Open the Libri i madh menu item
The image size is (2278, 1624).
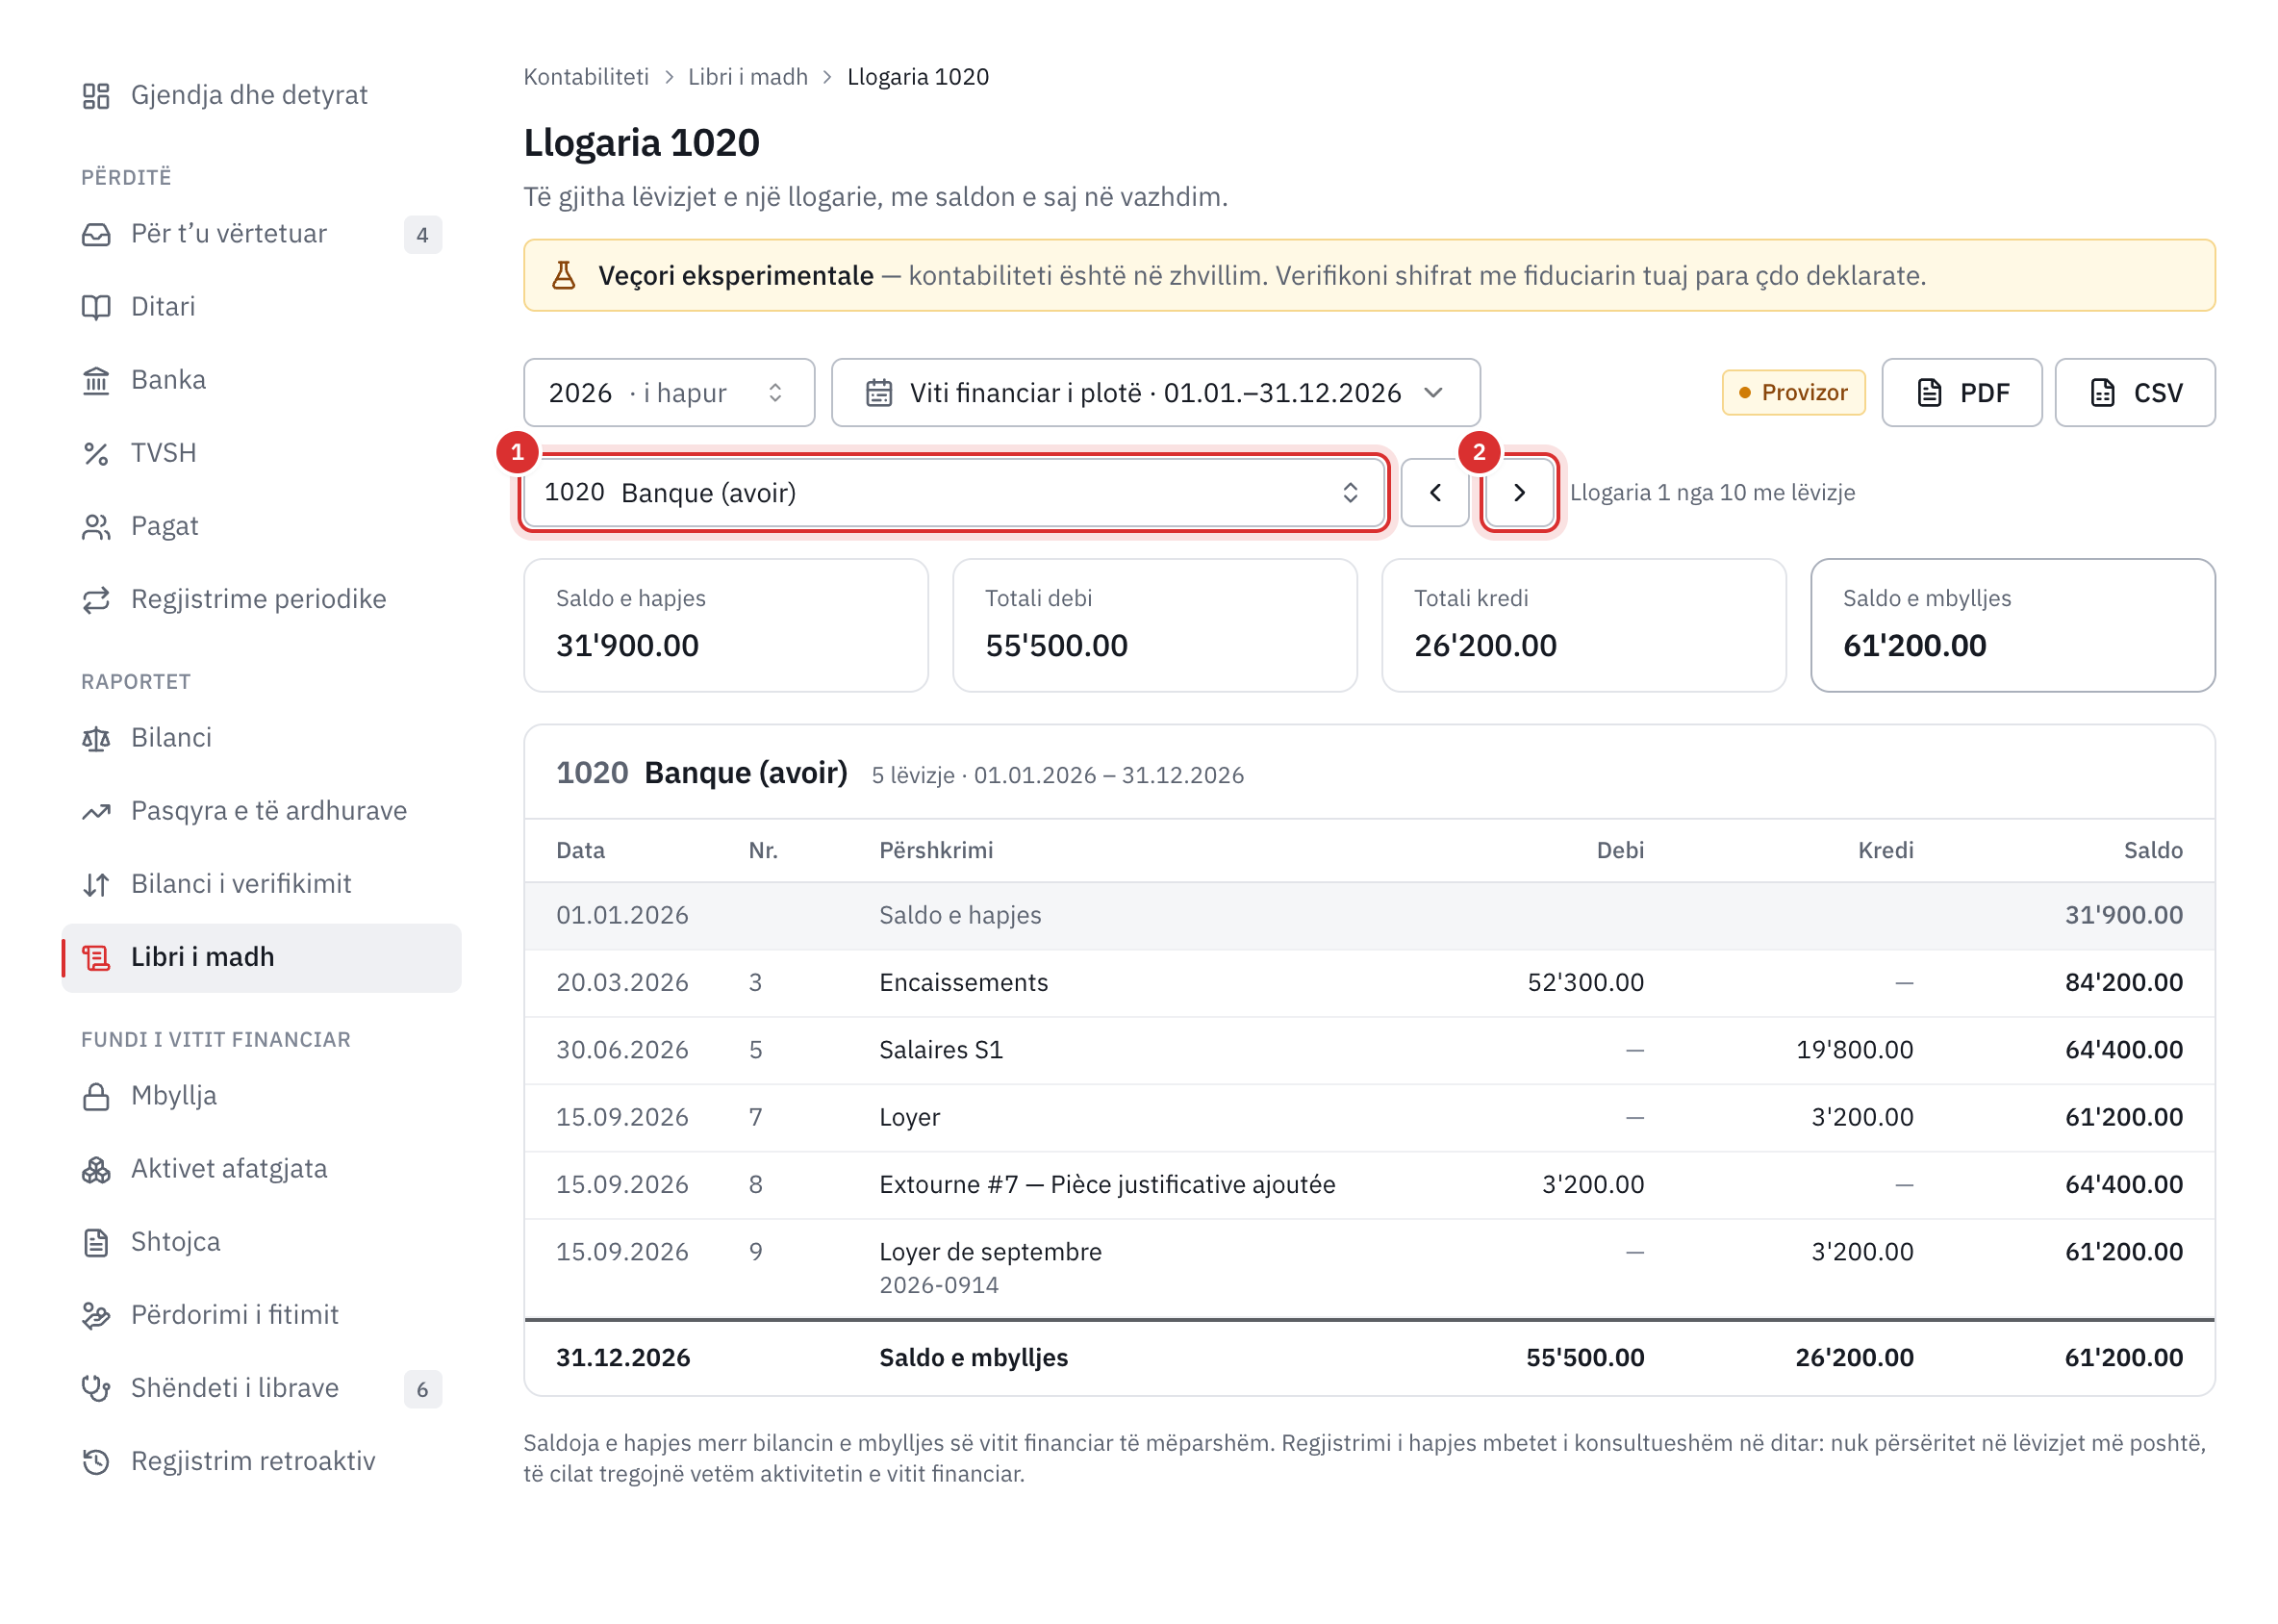(x=262, y=957)
